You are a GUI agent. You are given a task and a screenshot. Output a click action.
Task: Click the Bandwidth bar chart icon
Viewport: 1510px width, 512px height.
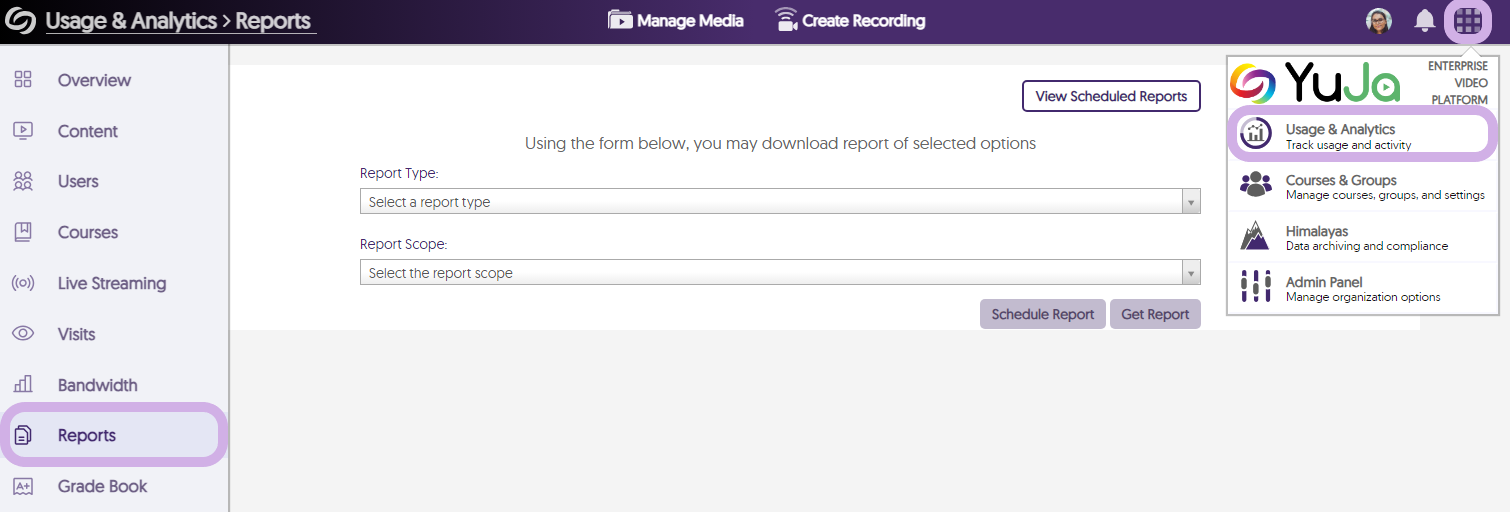[x=23, y=385]
